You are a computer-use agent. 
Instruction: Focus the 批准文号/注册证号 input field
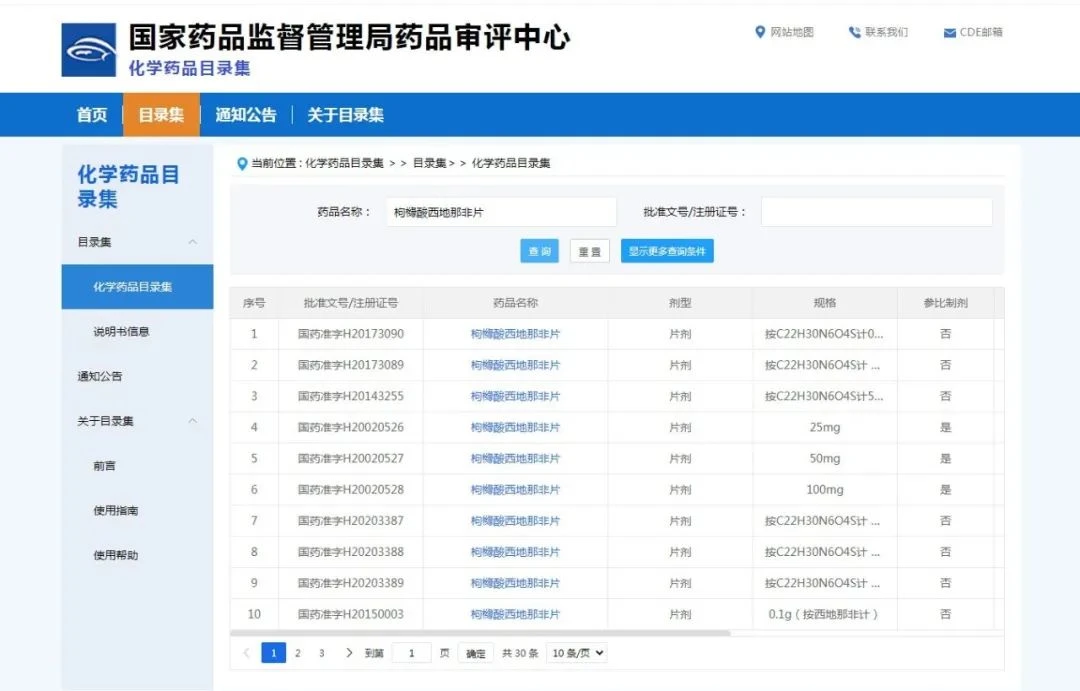(876, 212)
